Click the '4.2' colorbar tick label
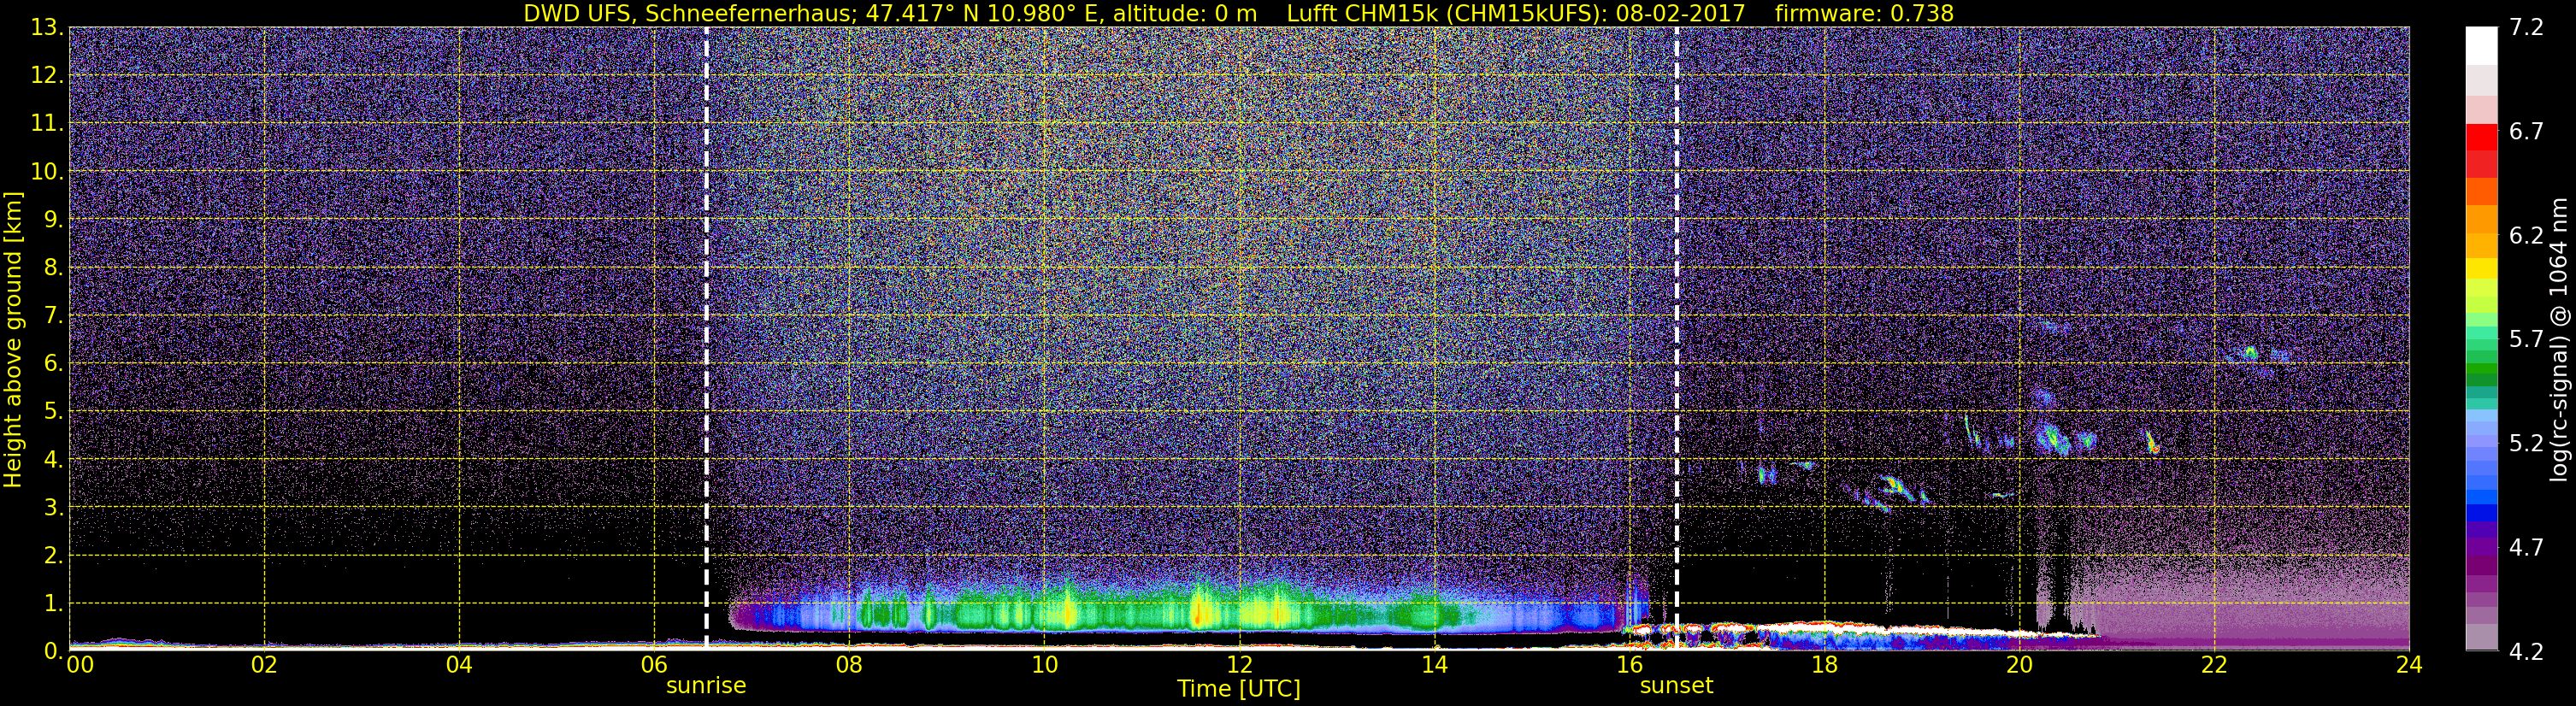 pyautogui.click(x=2526, y=652)
